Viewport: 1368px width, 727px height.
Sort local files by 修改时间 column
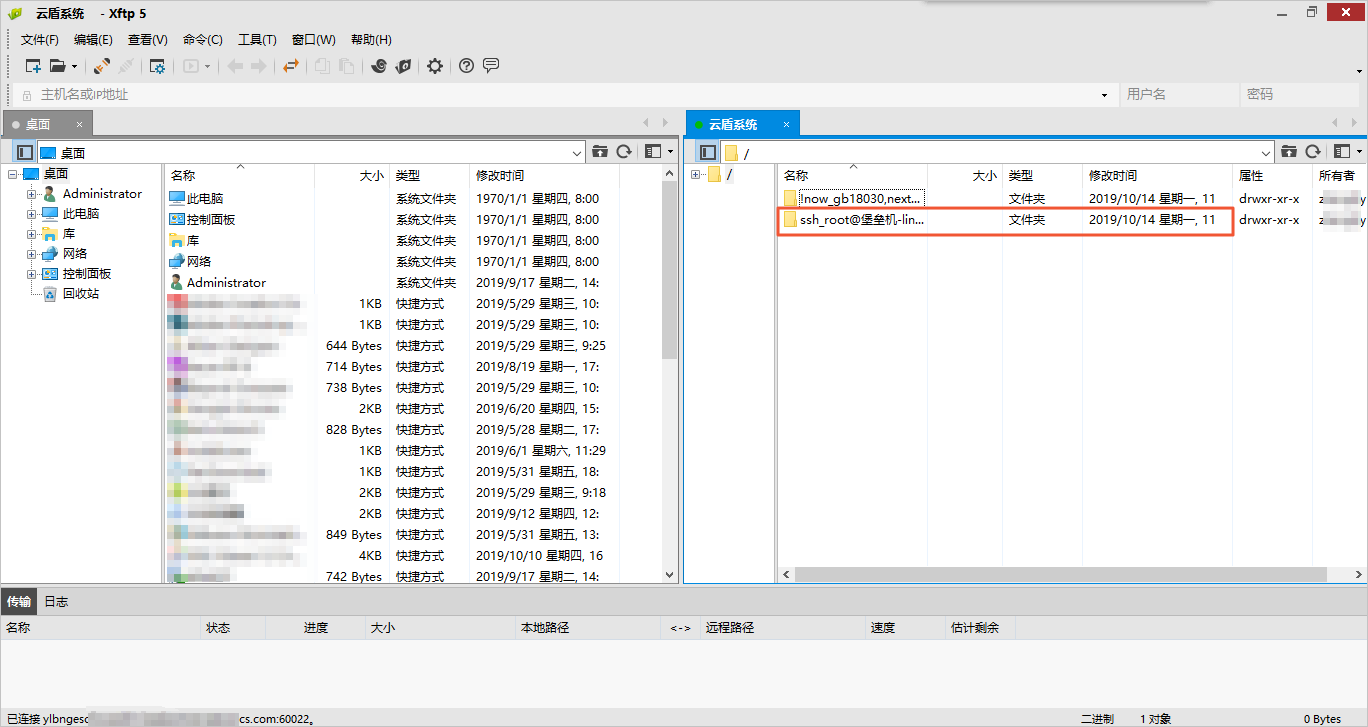pos(544,175)
